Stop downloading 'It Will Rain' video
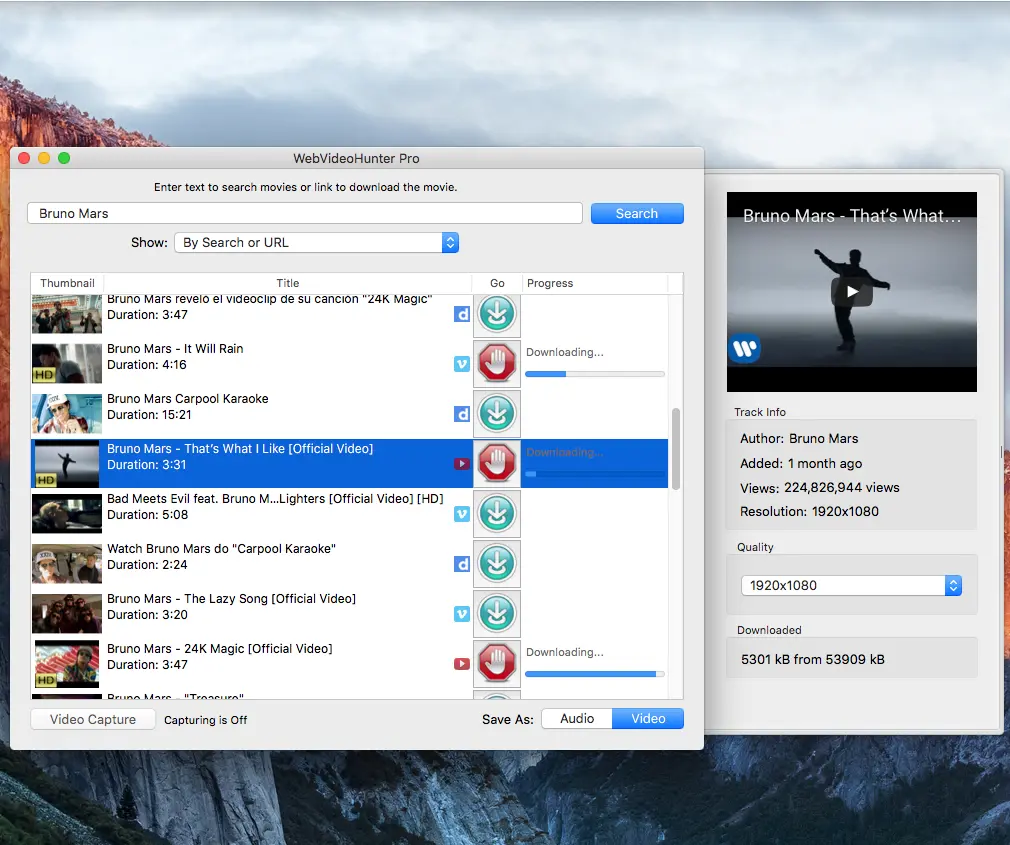 coord(497,363)
